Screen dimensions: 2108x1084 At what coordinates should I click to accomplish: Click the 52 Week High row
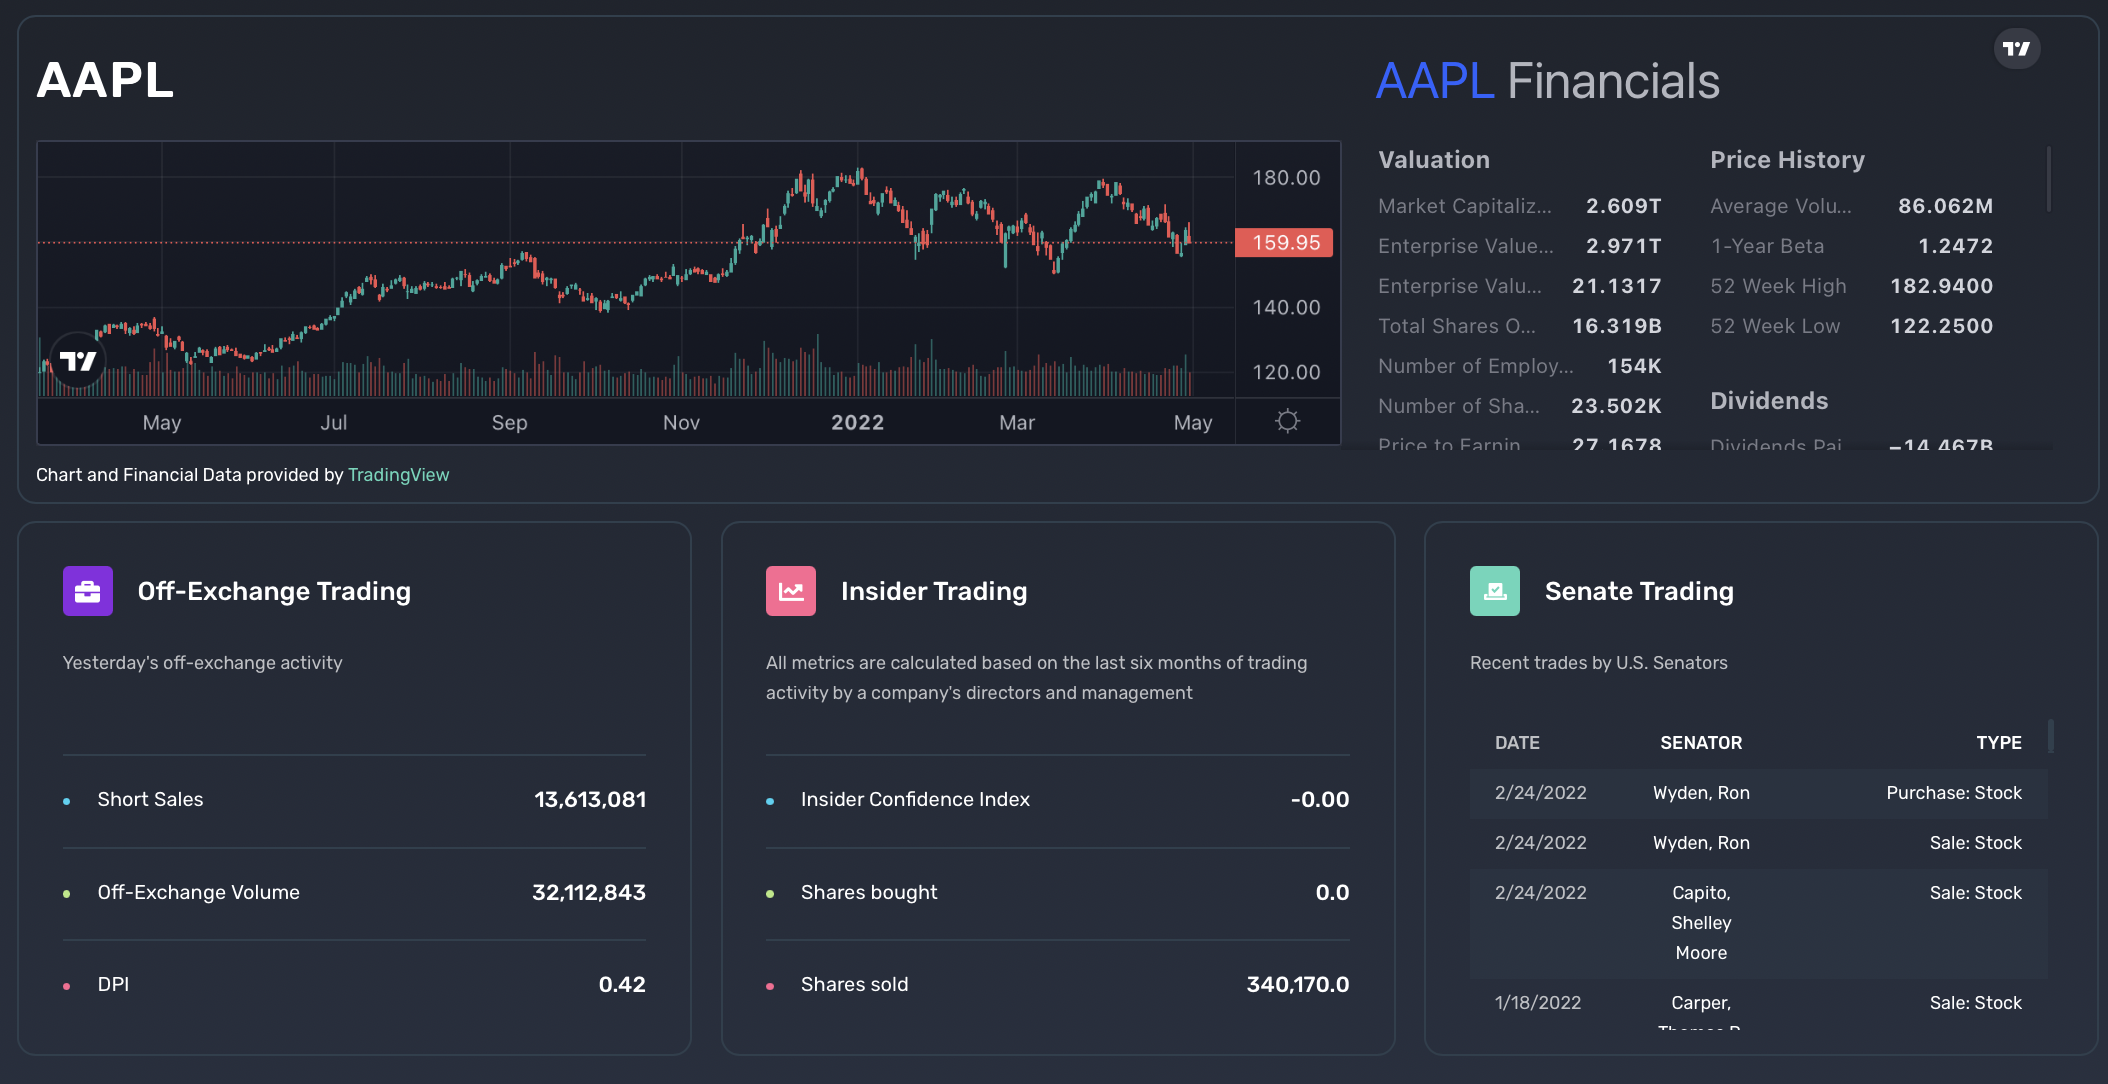(1850, 286)
